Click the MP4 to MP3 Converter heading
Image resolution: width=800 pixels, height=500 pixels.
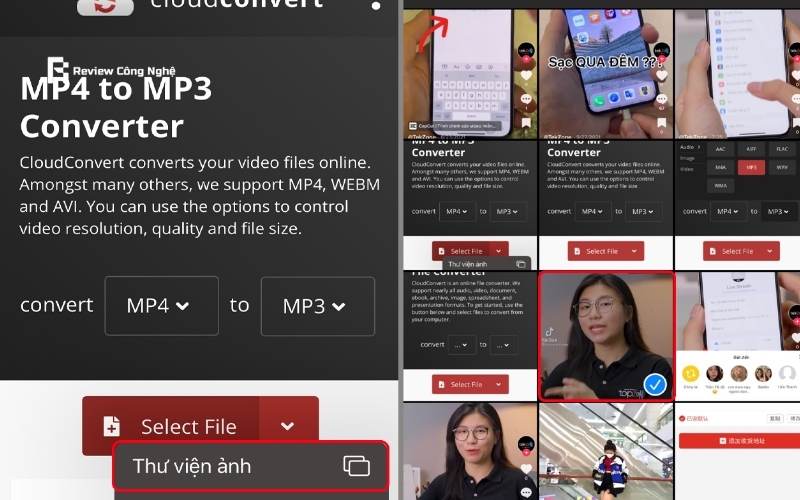[116, 107]
